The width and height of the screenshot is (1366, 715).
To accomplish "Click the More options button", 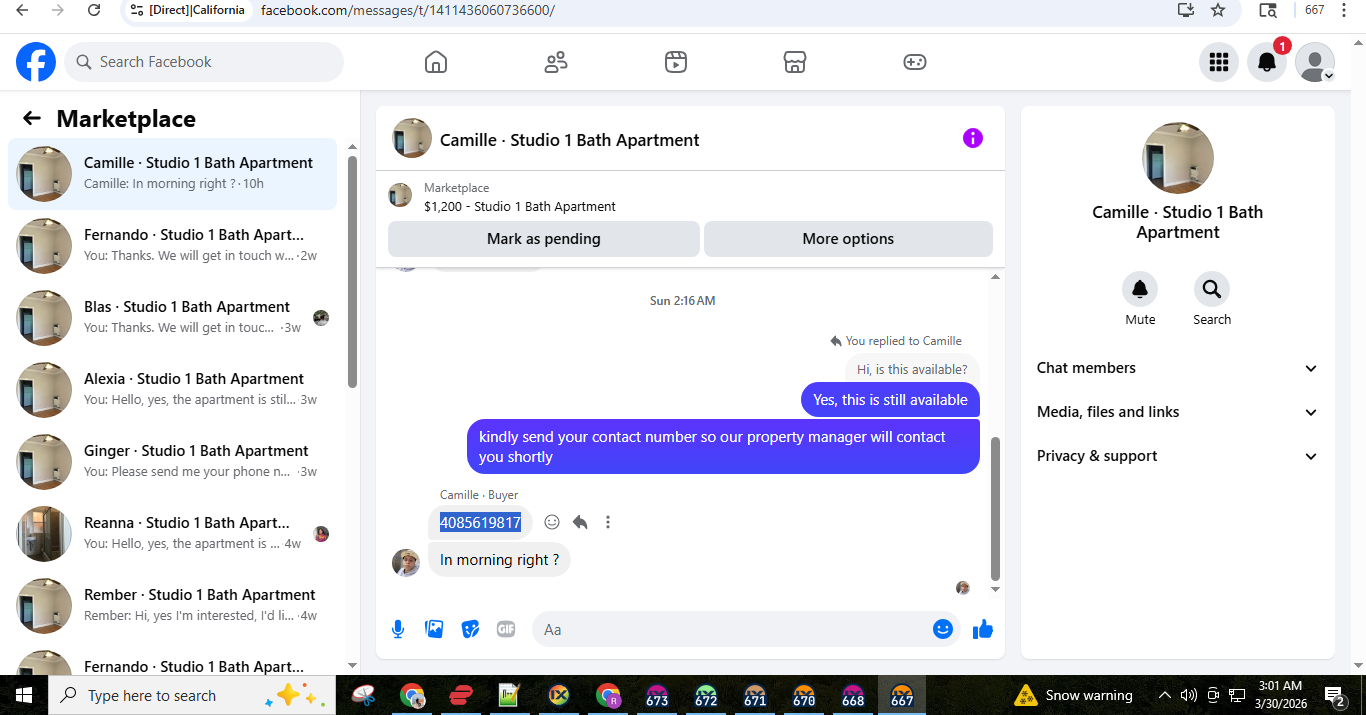I will [x=848, y=239].
